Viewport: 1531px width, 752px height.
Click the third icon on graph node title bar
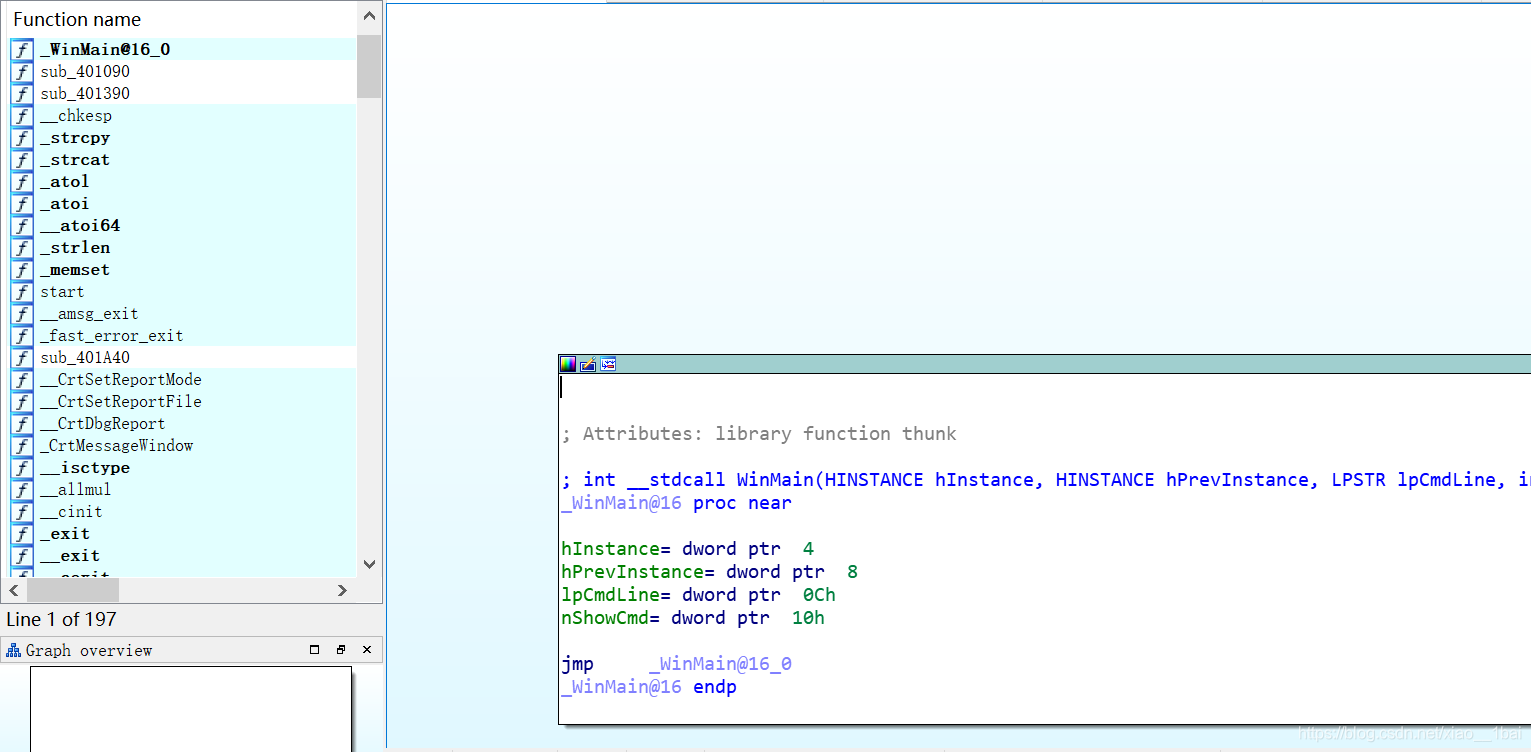[x=608, y=364]
